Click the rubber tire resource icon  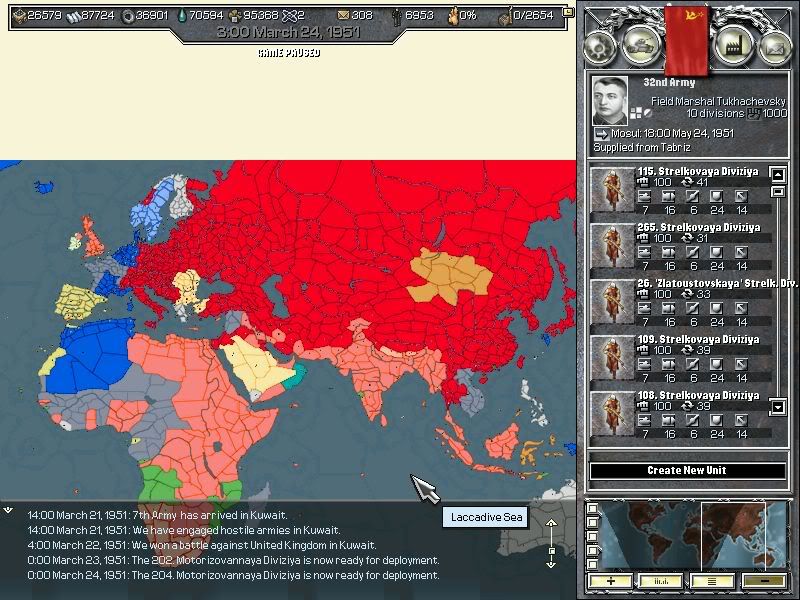pyautogui.click(x=128, y=16)
